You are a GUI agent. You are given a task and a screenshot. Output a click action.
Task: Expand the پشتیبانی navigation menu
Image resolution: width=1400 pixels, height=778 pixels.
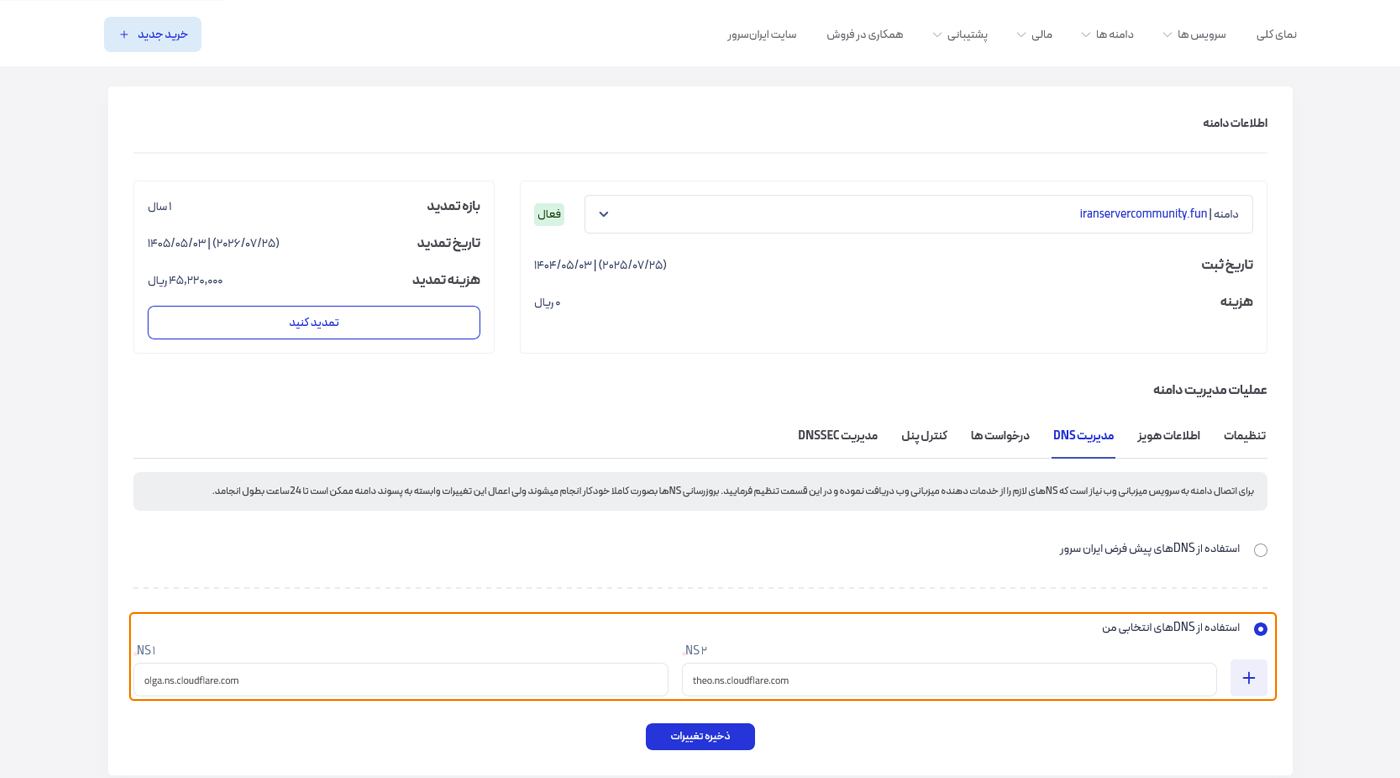(x=960, y=34)
